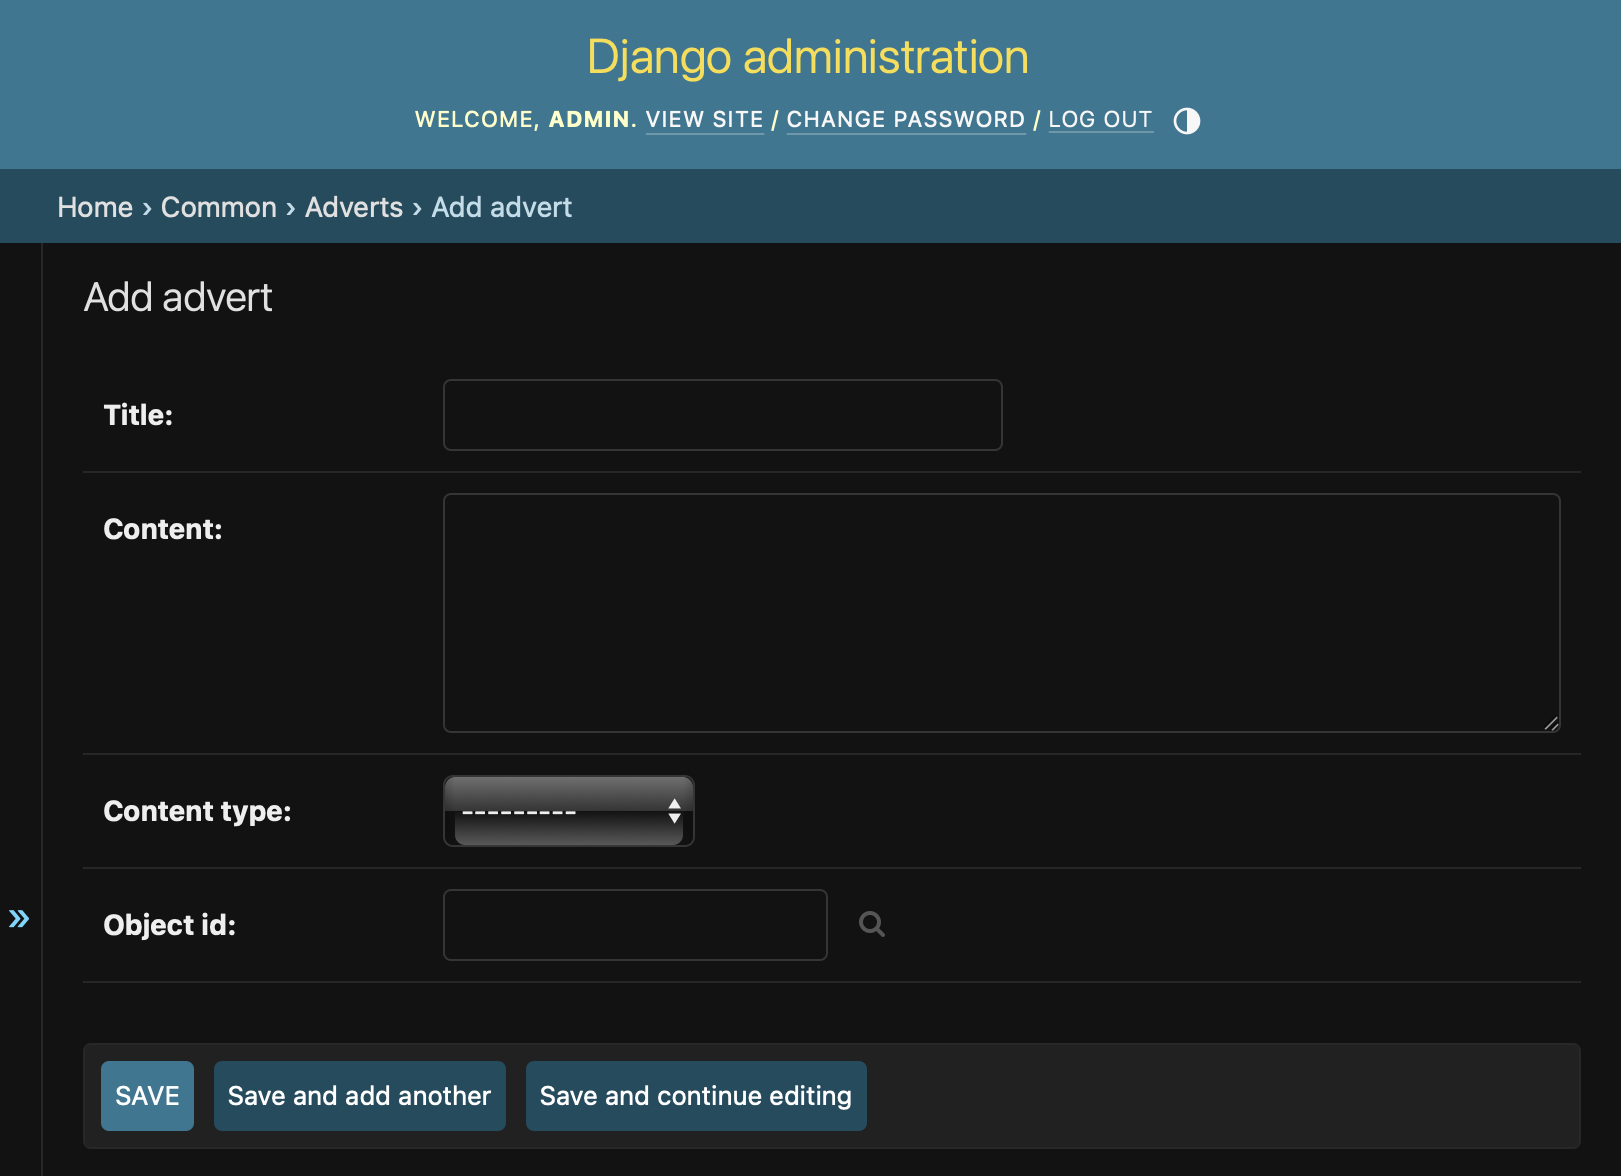Click the Content type: label

197,811
